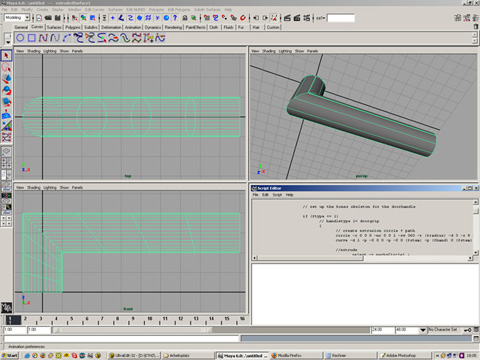Click the IPR Render icon
The width and height of the screenshot is (480, 360).
pos(297,18)
